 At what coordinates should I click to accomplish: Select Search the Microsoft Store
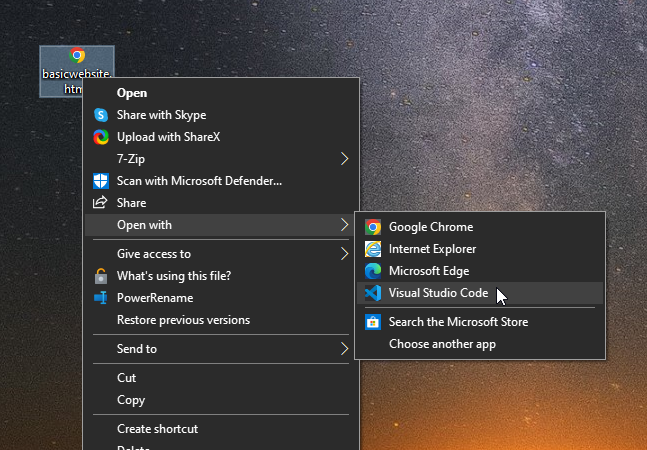[480, 322]
